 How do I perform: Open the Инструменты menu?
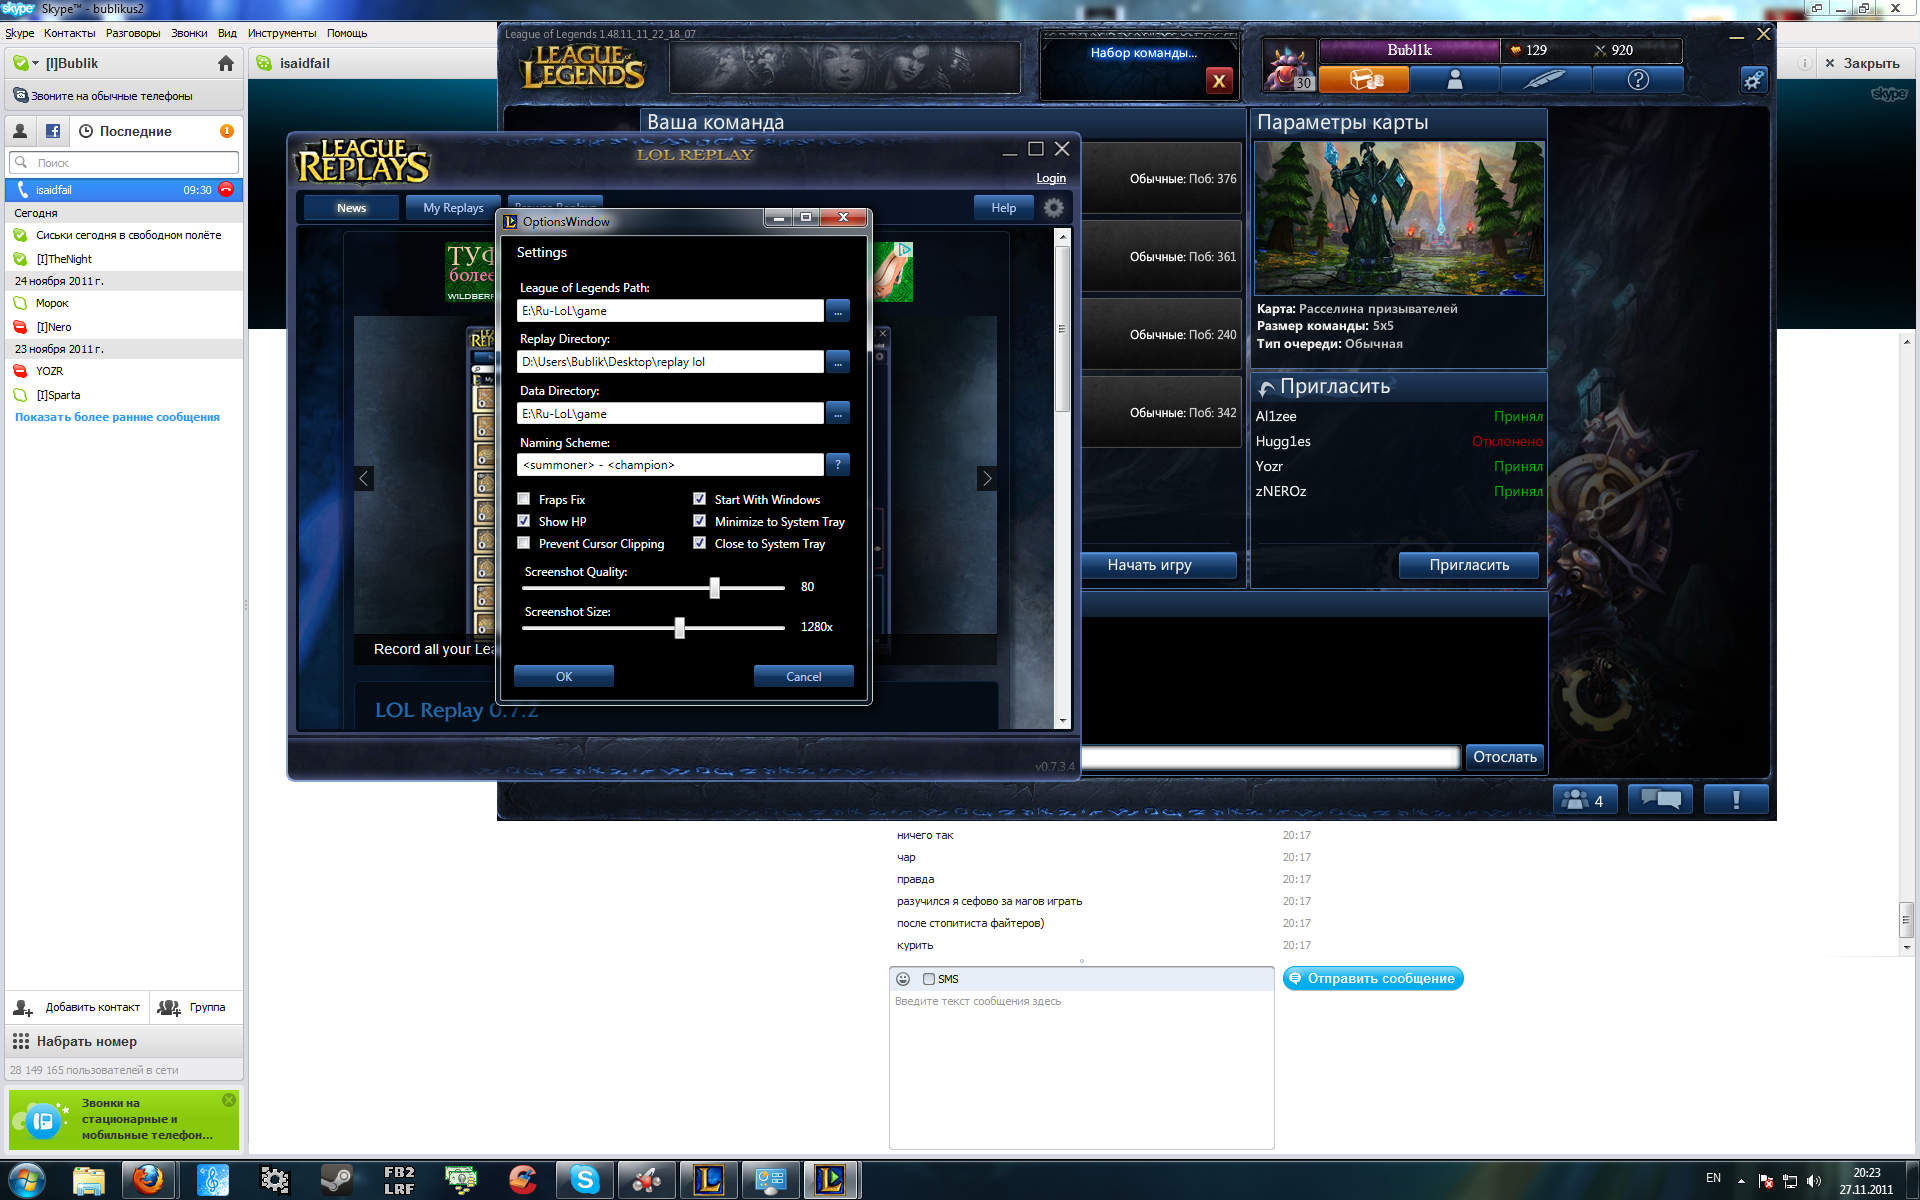pyautogui.click(x=282, y=33)
